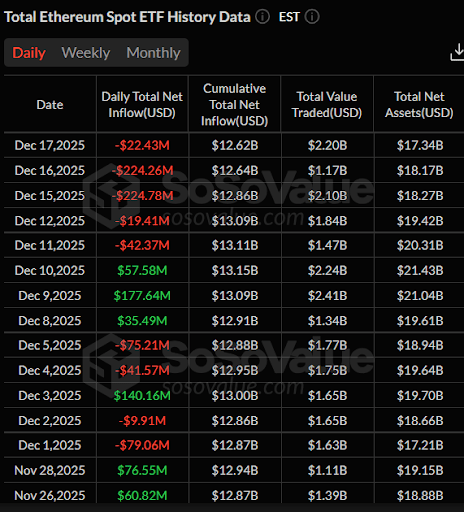Select the Dec 1,2025 date cell
464x512 pixels.
coord(50,445)
